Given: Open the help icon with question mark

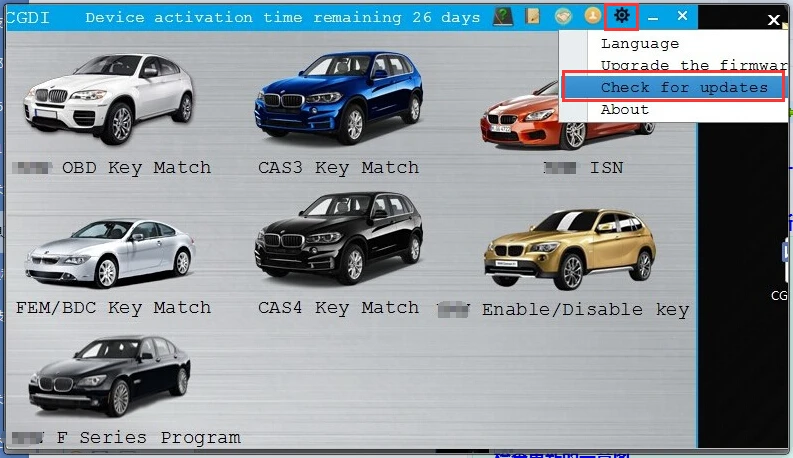Looking at the screenshot, I should (x=503, y=16).
